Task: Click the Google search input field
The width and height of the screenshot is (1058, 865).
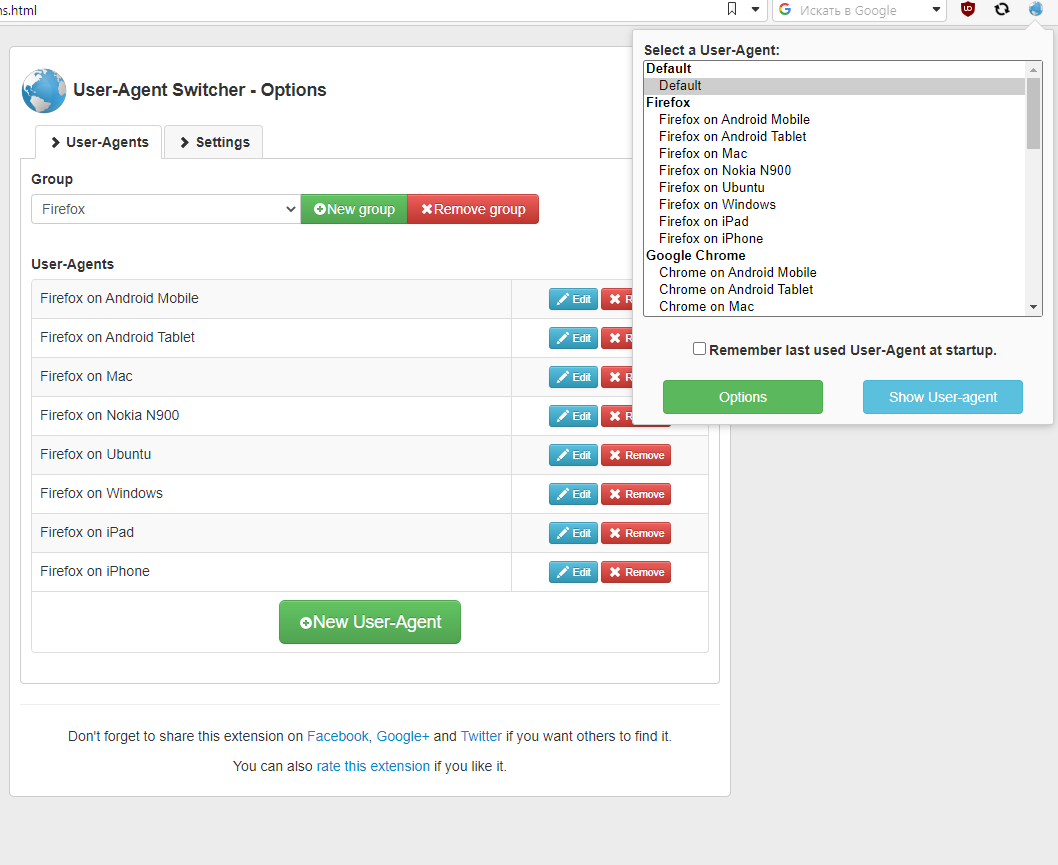Action: [860, 10]
